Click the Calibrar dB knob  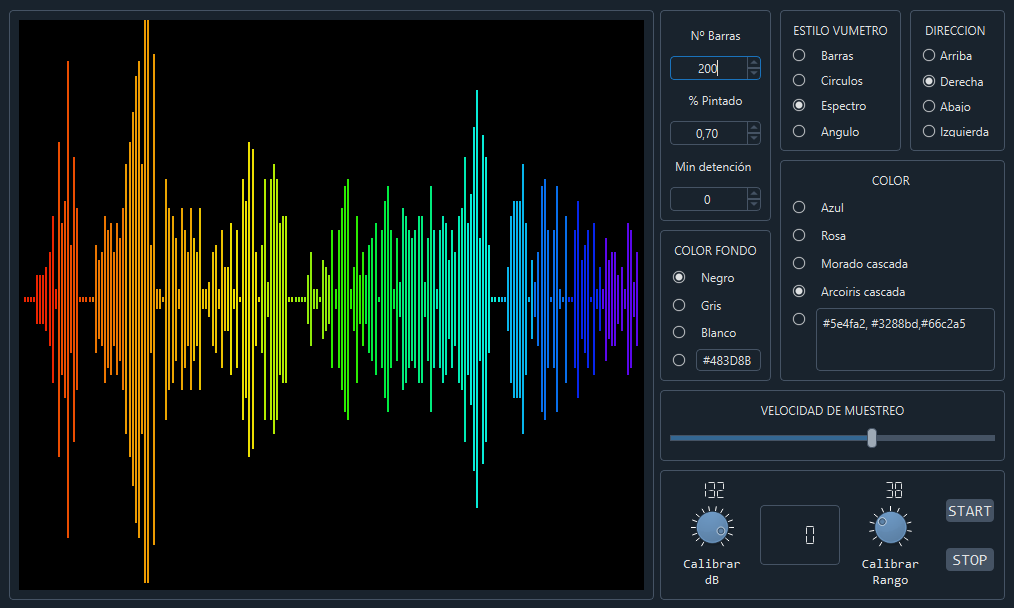click(711, 527)
